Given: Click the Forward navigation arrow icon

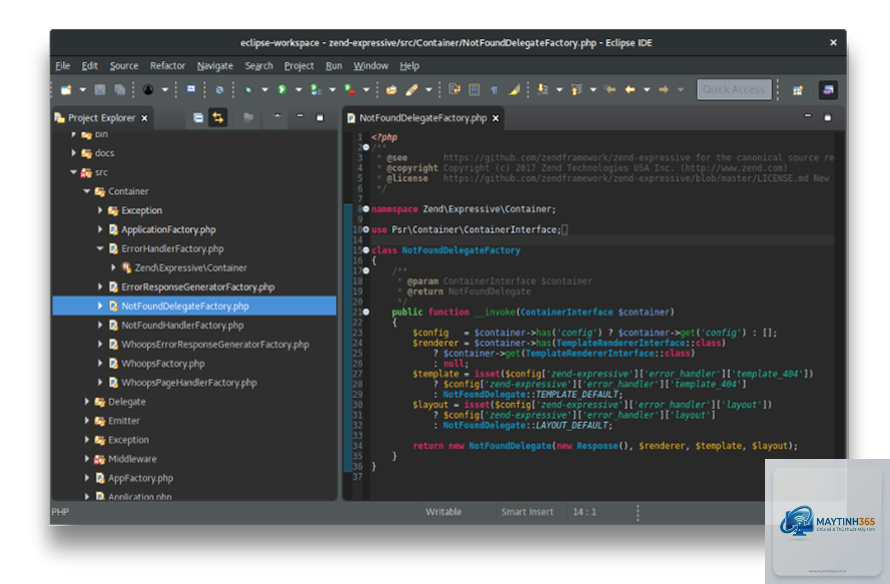Looking at the screenshot, I should pyautogui.click(x=664, y=90).
